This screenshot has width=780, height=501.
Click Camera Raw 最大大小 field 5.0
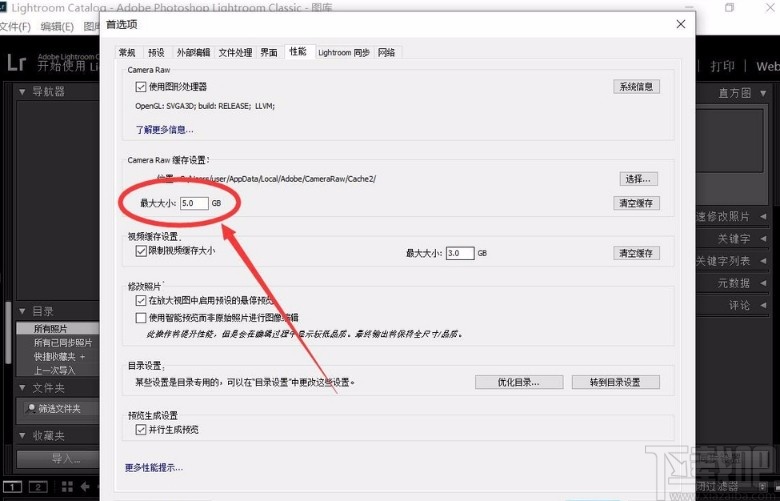pyautogui.click(x=194, y=203)
